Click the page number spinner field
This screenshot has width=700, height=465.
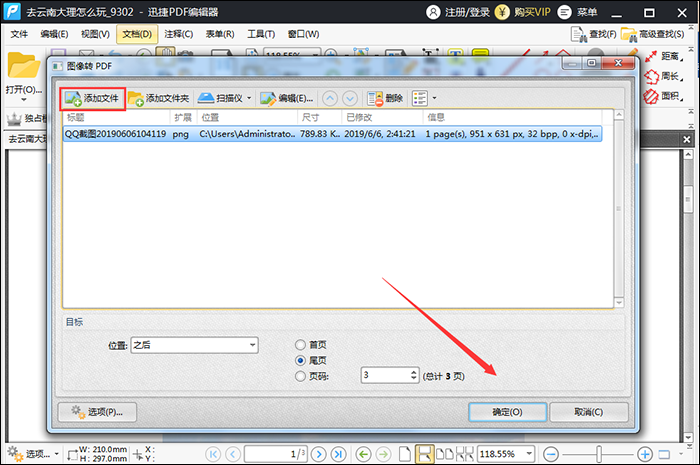[389, 375]
